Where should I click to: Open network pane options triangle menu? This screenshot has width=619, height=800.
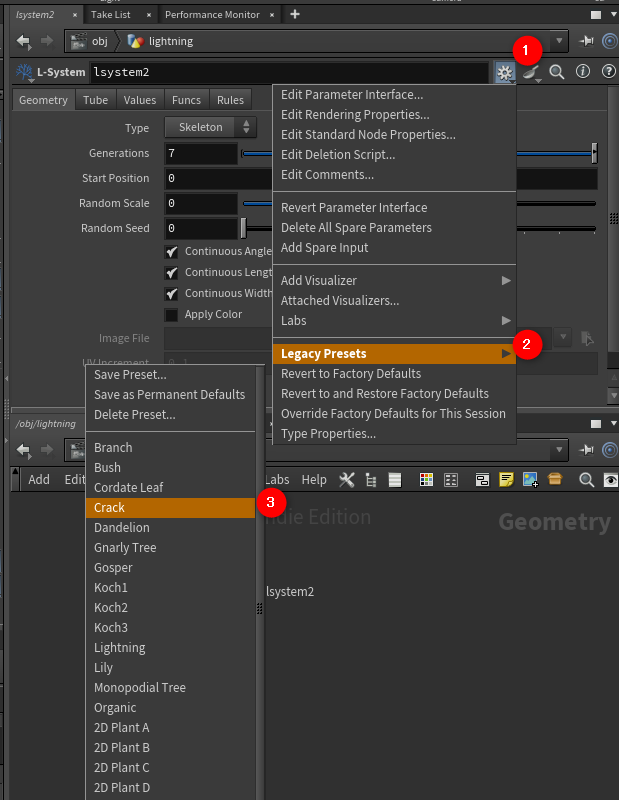point(613,423)
